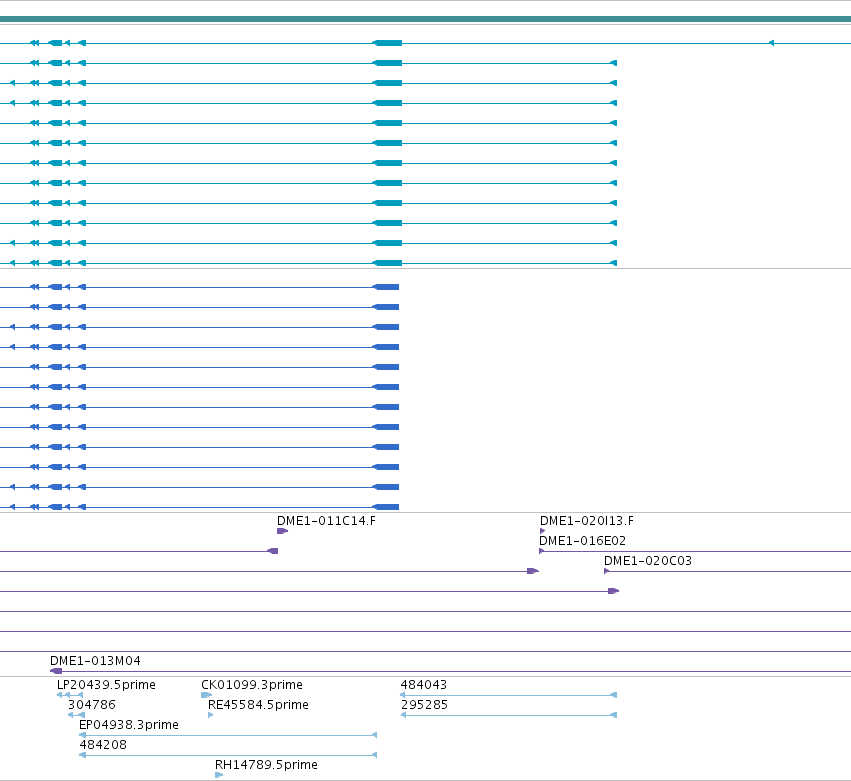Click the purple glyph beneath DME1-011C14.F

pos(282,531)
